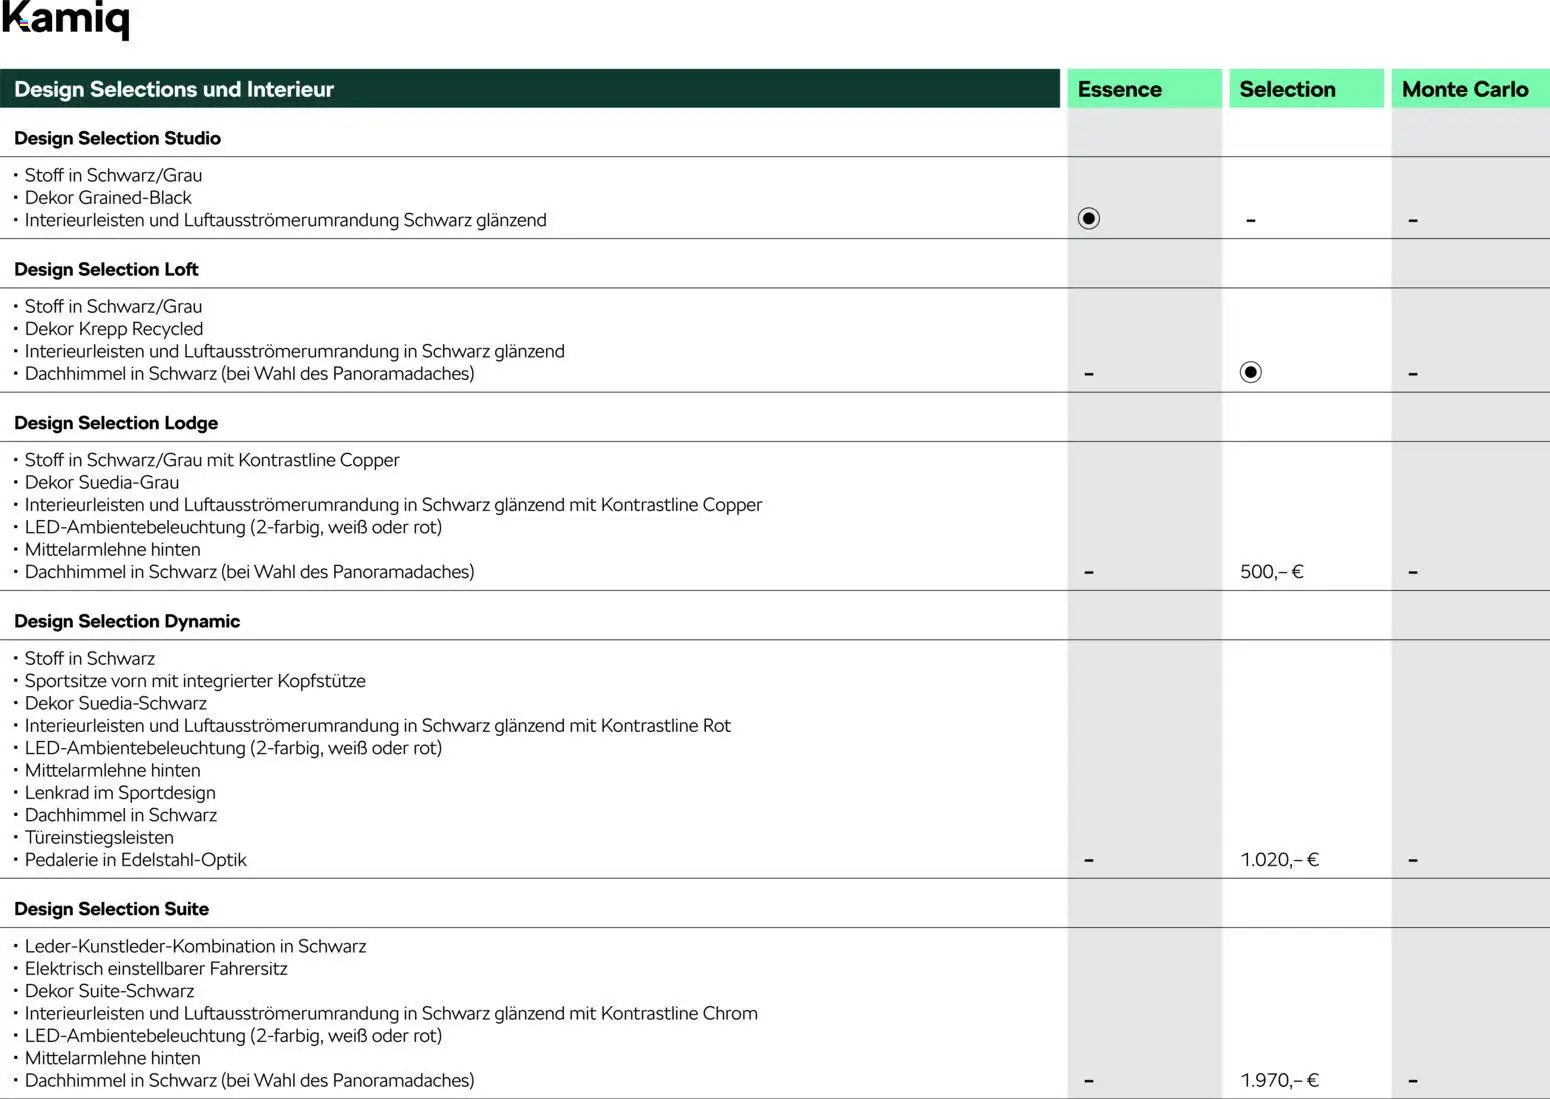Click the Kamiq title
The image size is (1550, 1099).
[66, 19]
